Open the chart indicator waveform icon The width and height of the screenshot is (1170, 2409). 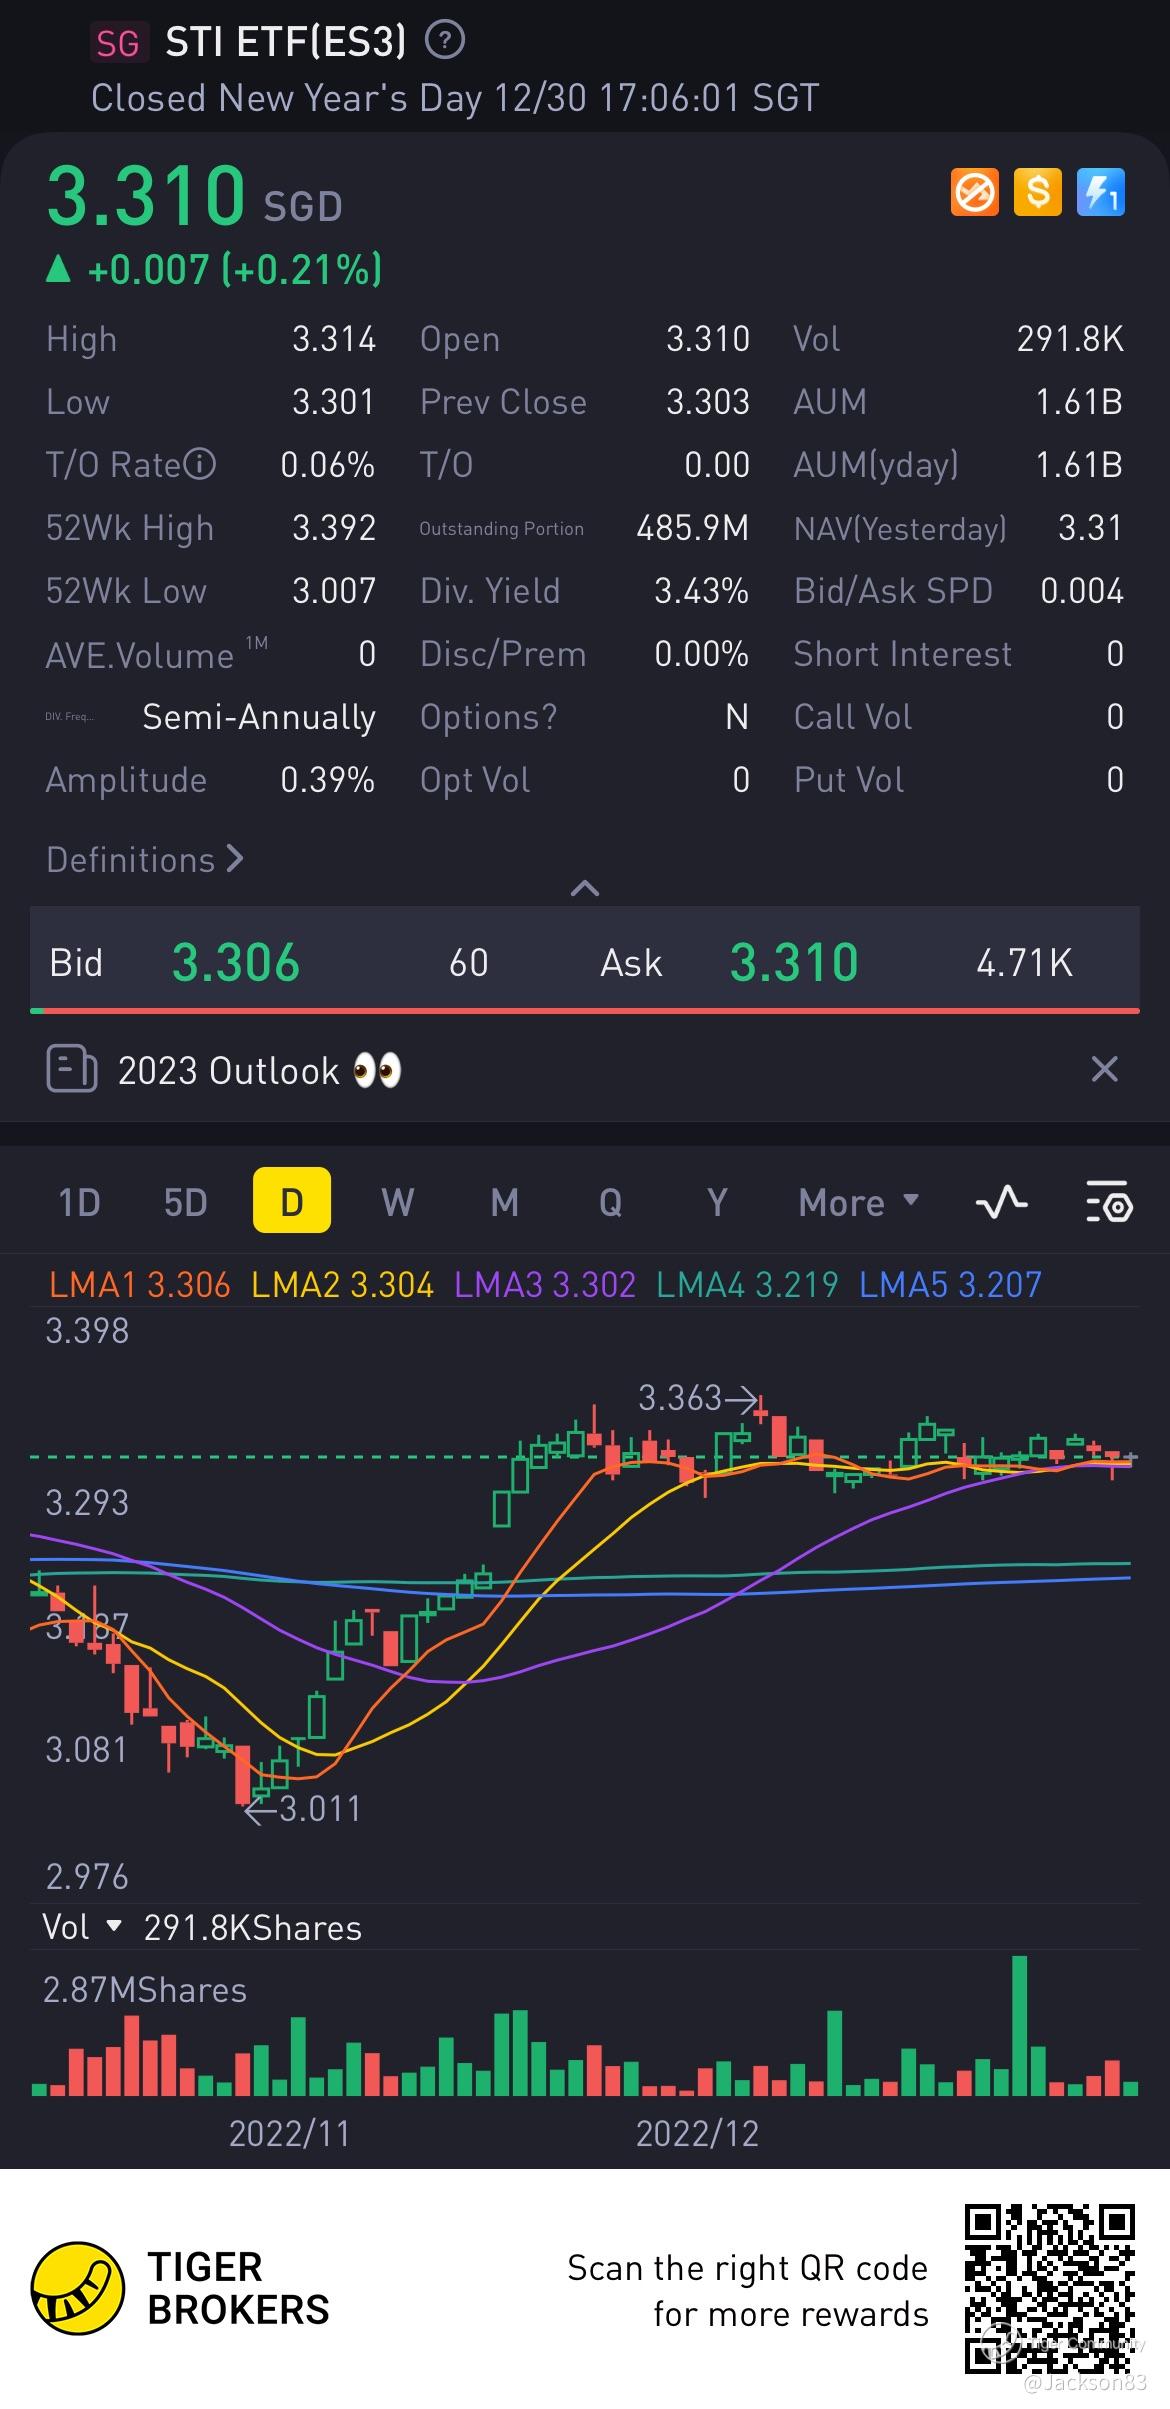(1001, 1201)
